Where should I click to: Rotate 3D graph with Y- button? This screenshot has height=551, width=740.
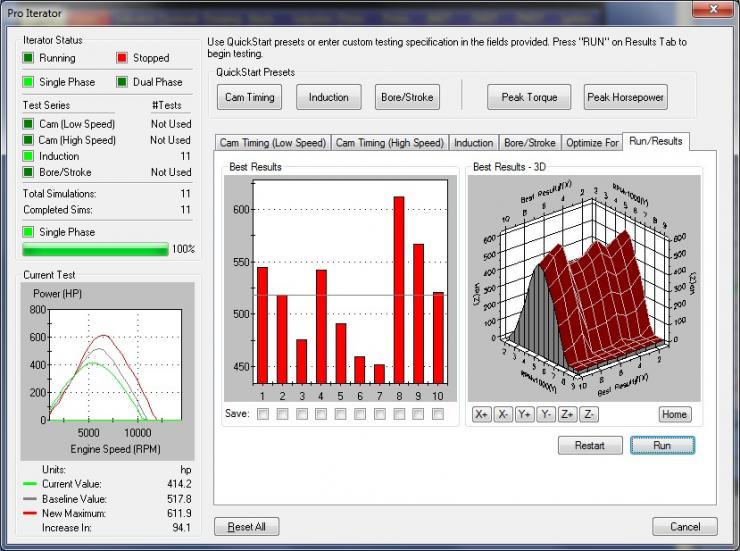(546, 414)
